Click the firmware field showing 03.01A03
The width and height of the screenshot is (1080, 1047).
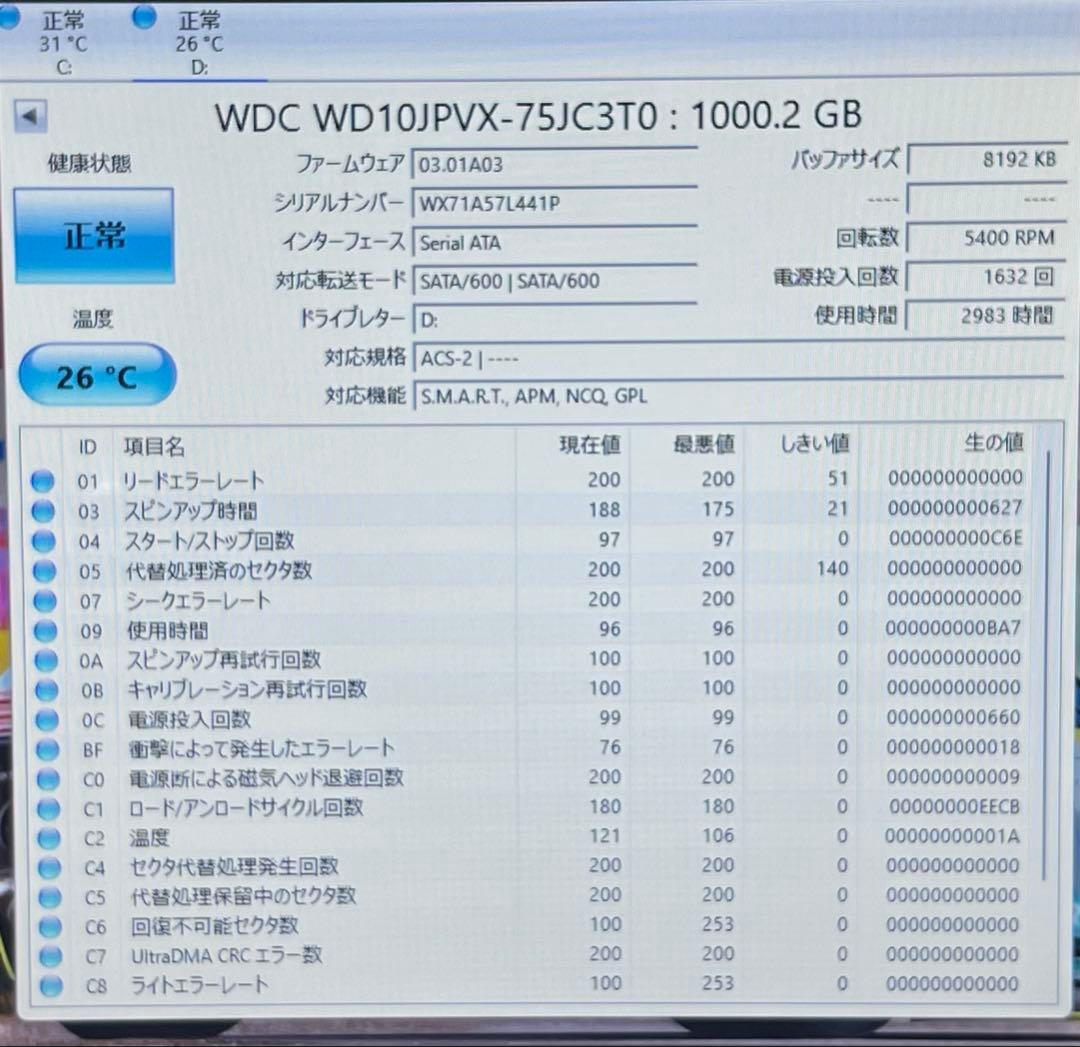click(555, 164)
